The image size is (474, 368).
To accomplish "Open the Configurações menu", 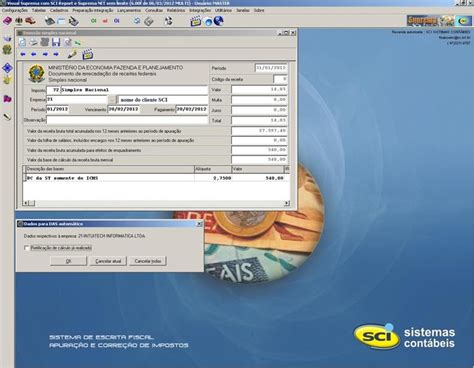I will pos(15,10).
